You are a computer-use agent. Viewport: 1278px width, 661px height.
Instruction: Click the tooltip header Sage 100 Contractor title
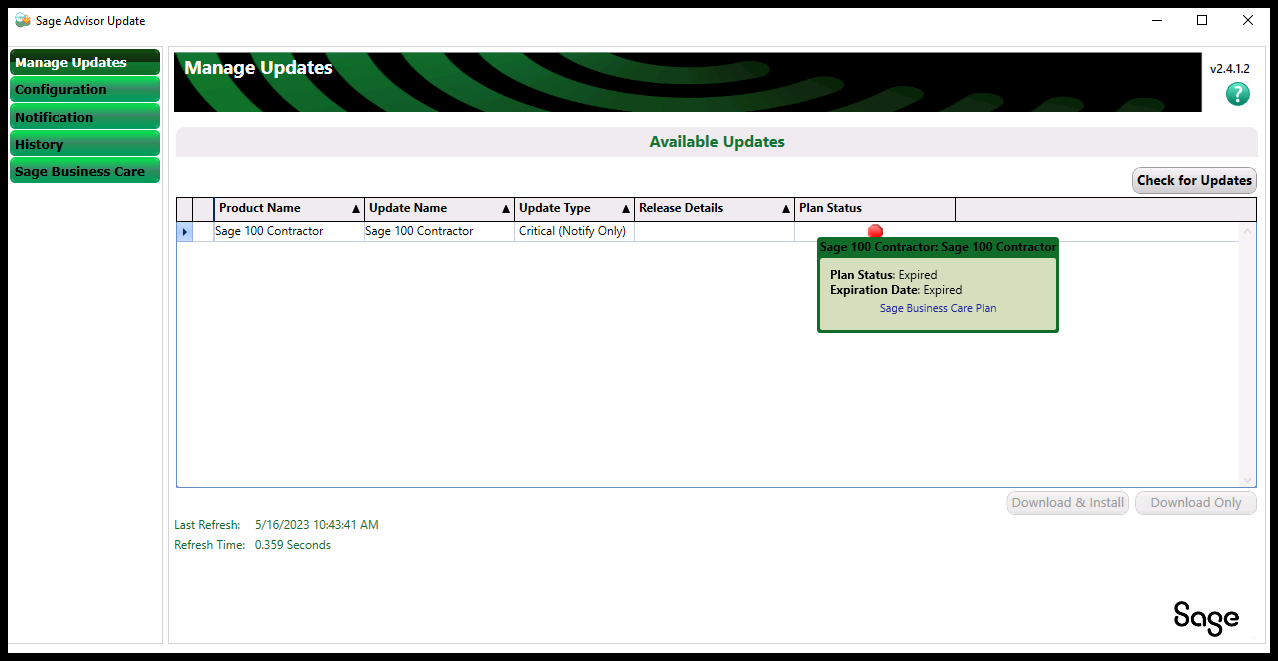click(938, 247)
